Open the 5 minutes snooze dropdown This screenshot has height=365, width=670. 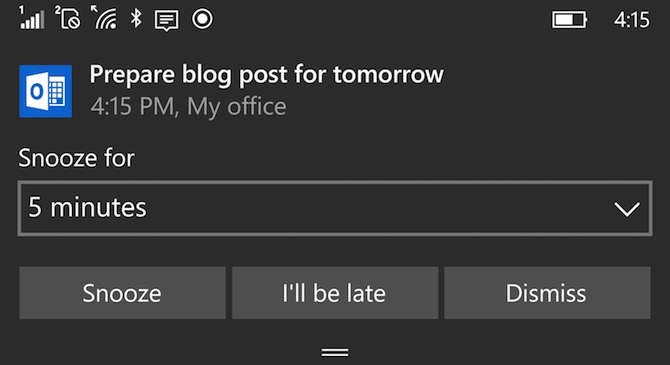tap(335, 208)
